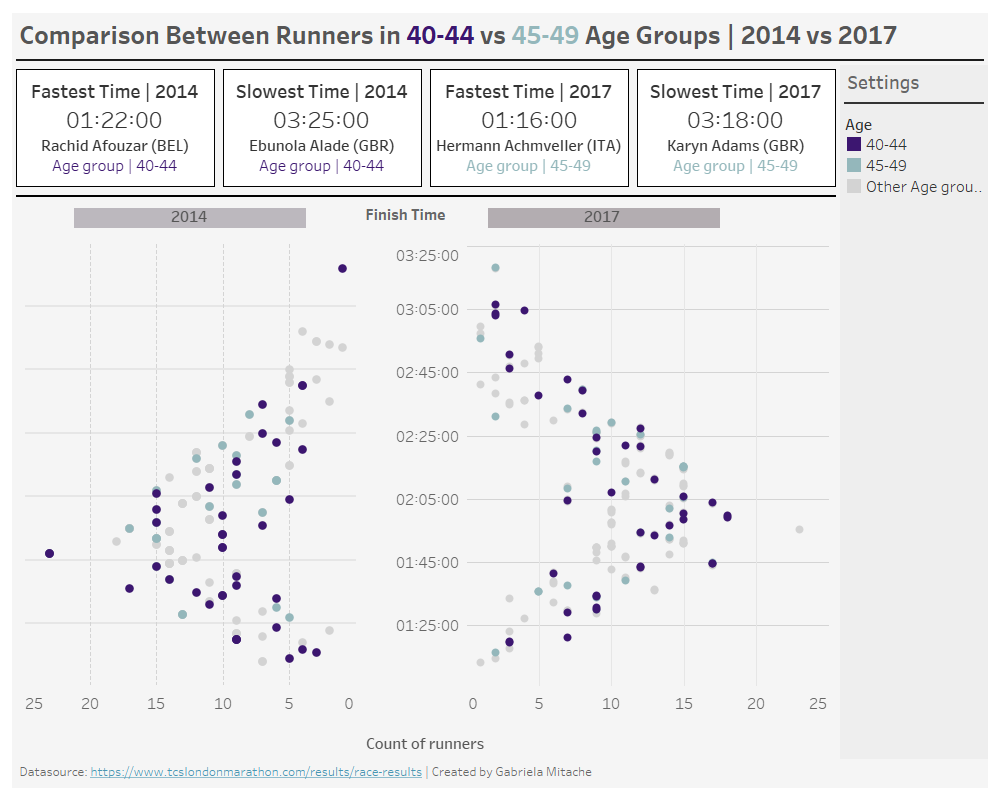Click the 40-44 purple legend swatch
The height and width of the screenshot is (800, 1000).
[x=854, y=144]
